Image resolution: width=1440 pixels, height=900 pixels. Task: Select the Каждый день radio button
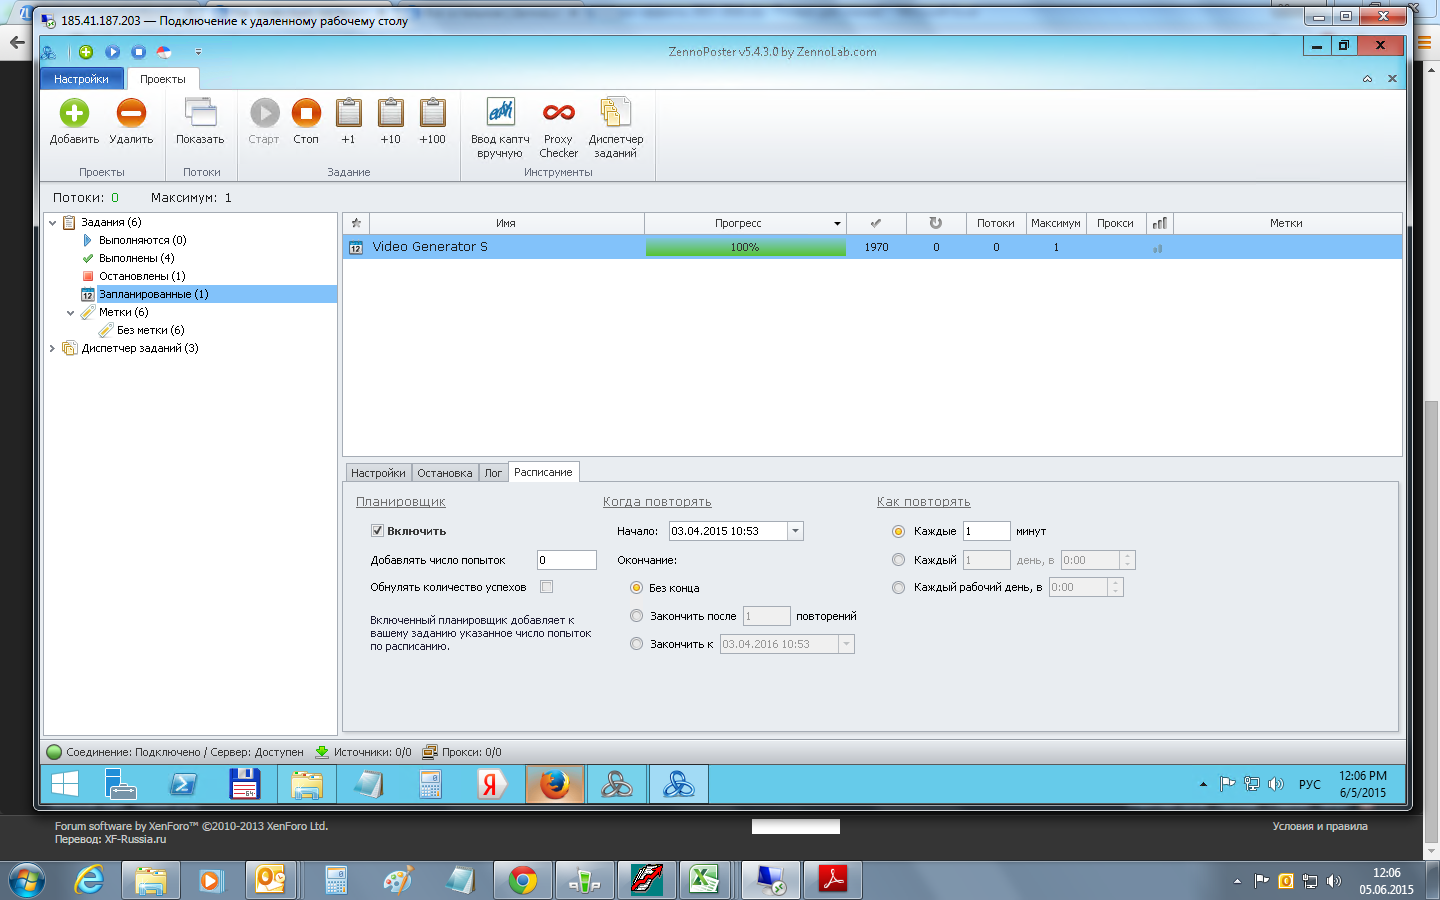[x=898, y=560]
